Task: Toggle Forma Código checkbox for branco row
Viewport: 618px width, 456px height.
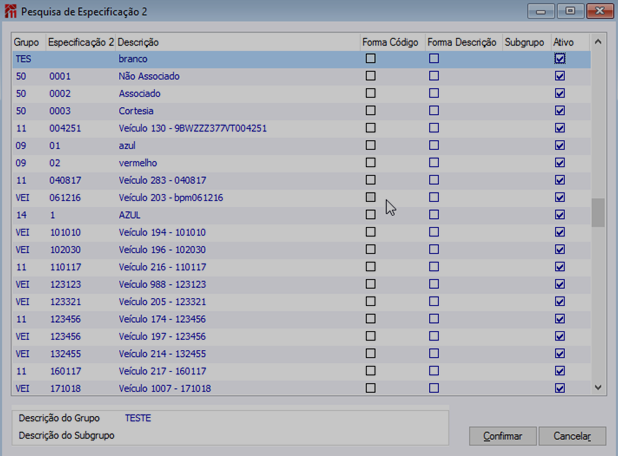Action: (370, 59)
